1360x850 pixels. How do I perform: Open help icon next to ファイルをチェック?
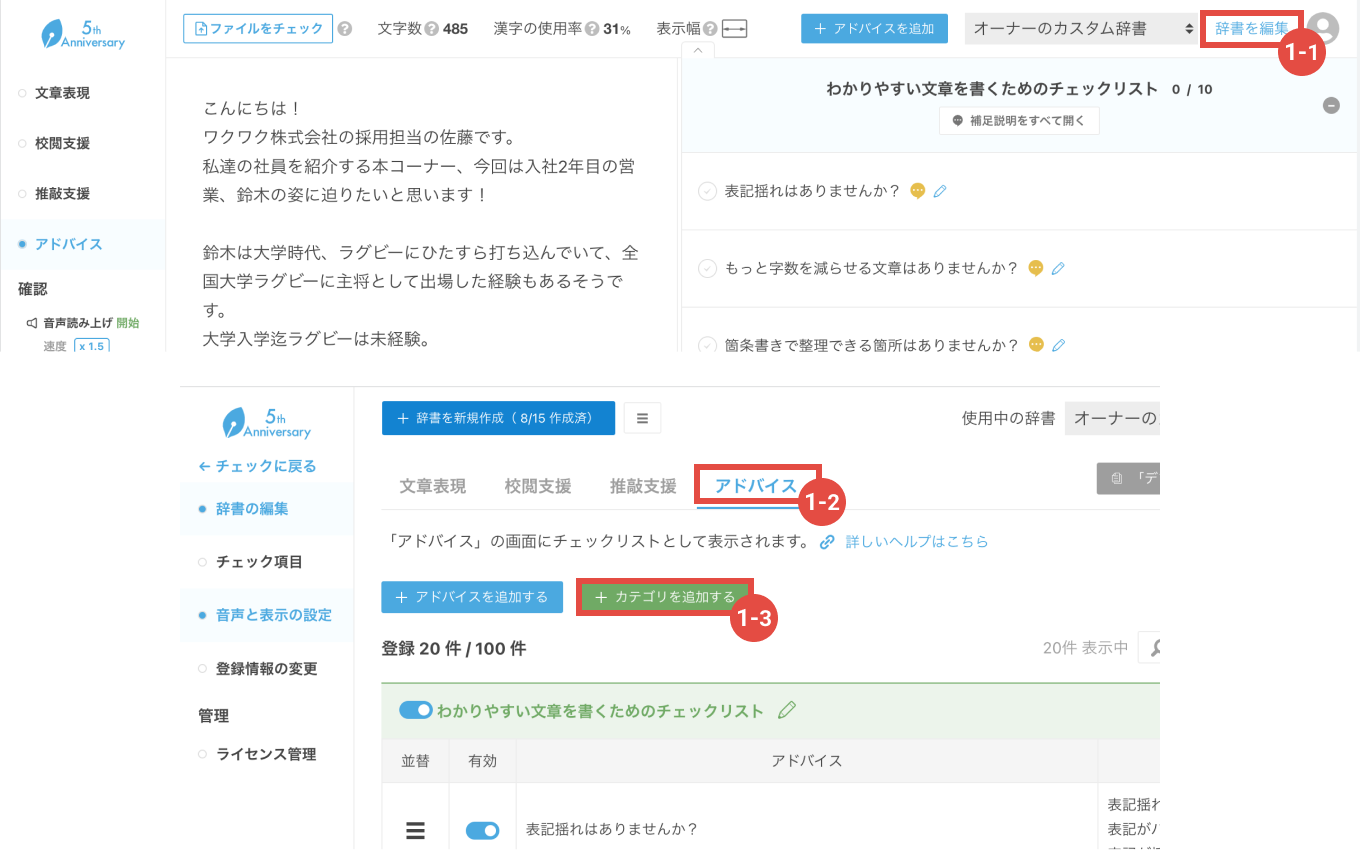[345, 29]
